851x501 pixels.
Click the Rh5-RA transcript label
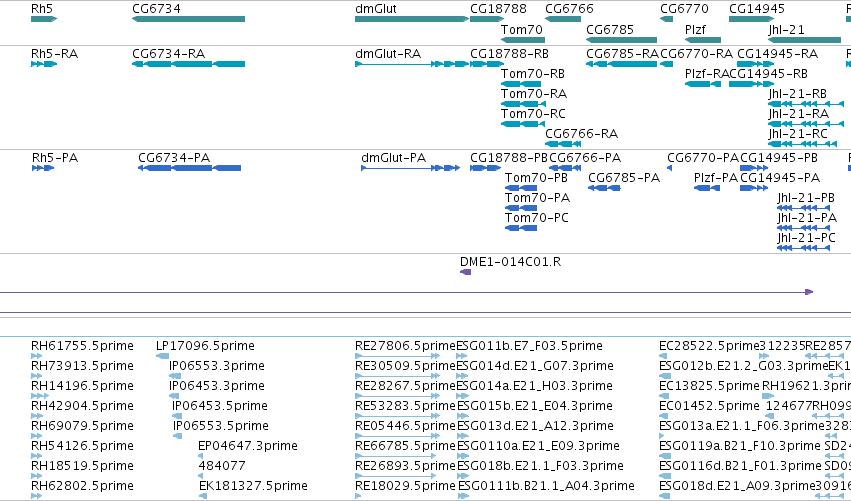point(54,54)
